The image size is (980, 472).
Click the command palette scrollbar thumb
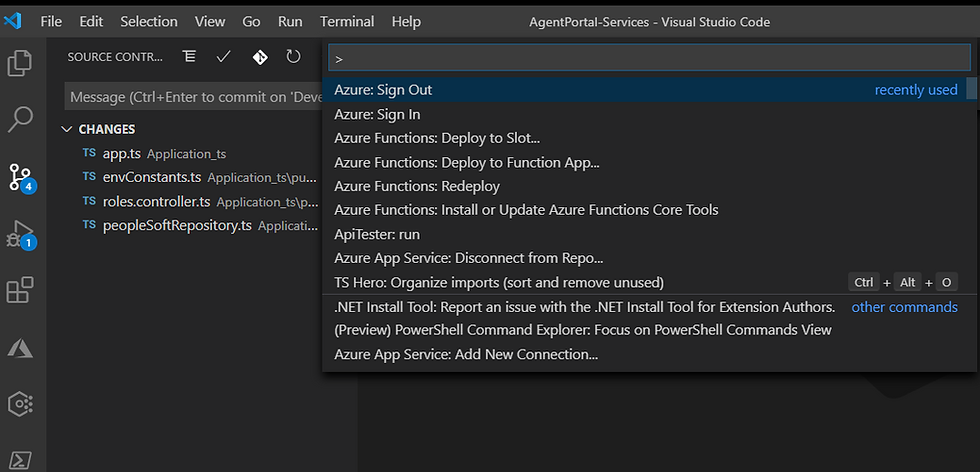coord(971,88)
